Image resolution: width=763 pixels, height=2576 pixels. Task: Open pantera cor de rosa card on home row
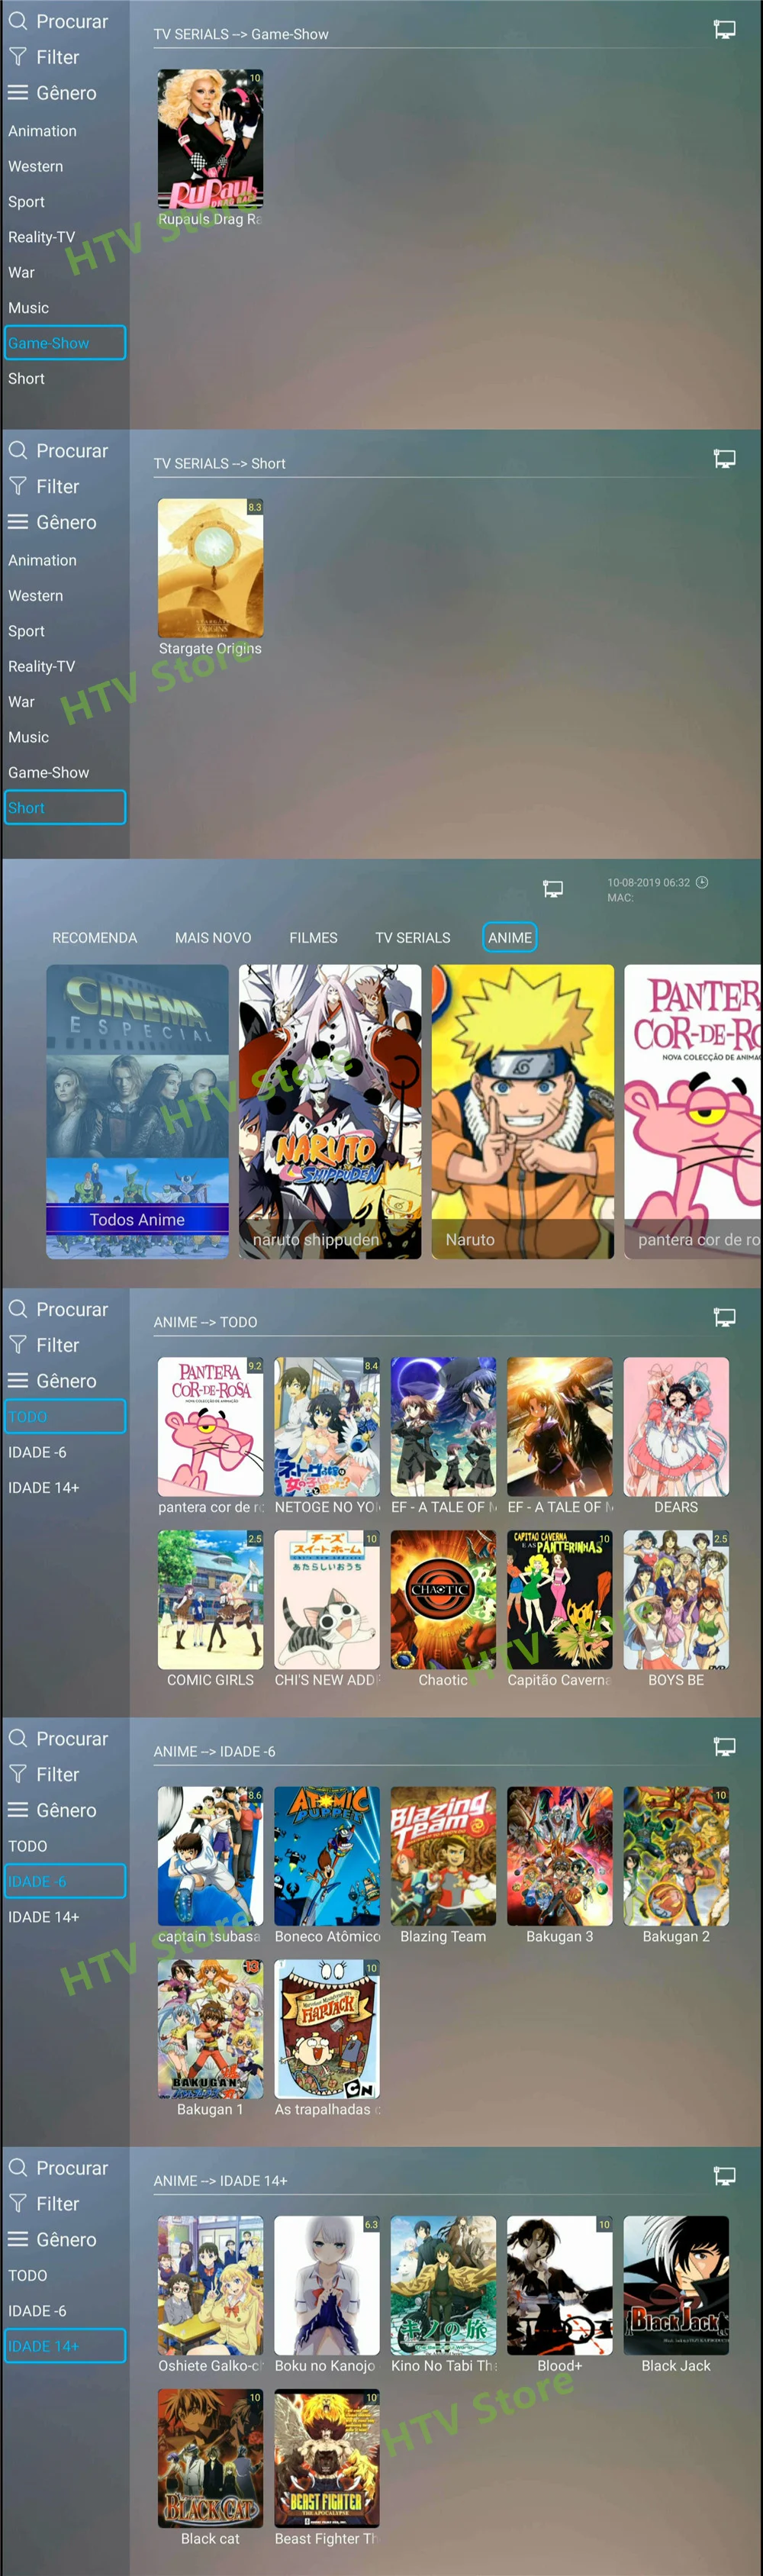tap(692, 1111)
